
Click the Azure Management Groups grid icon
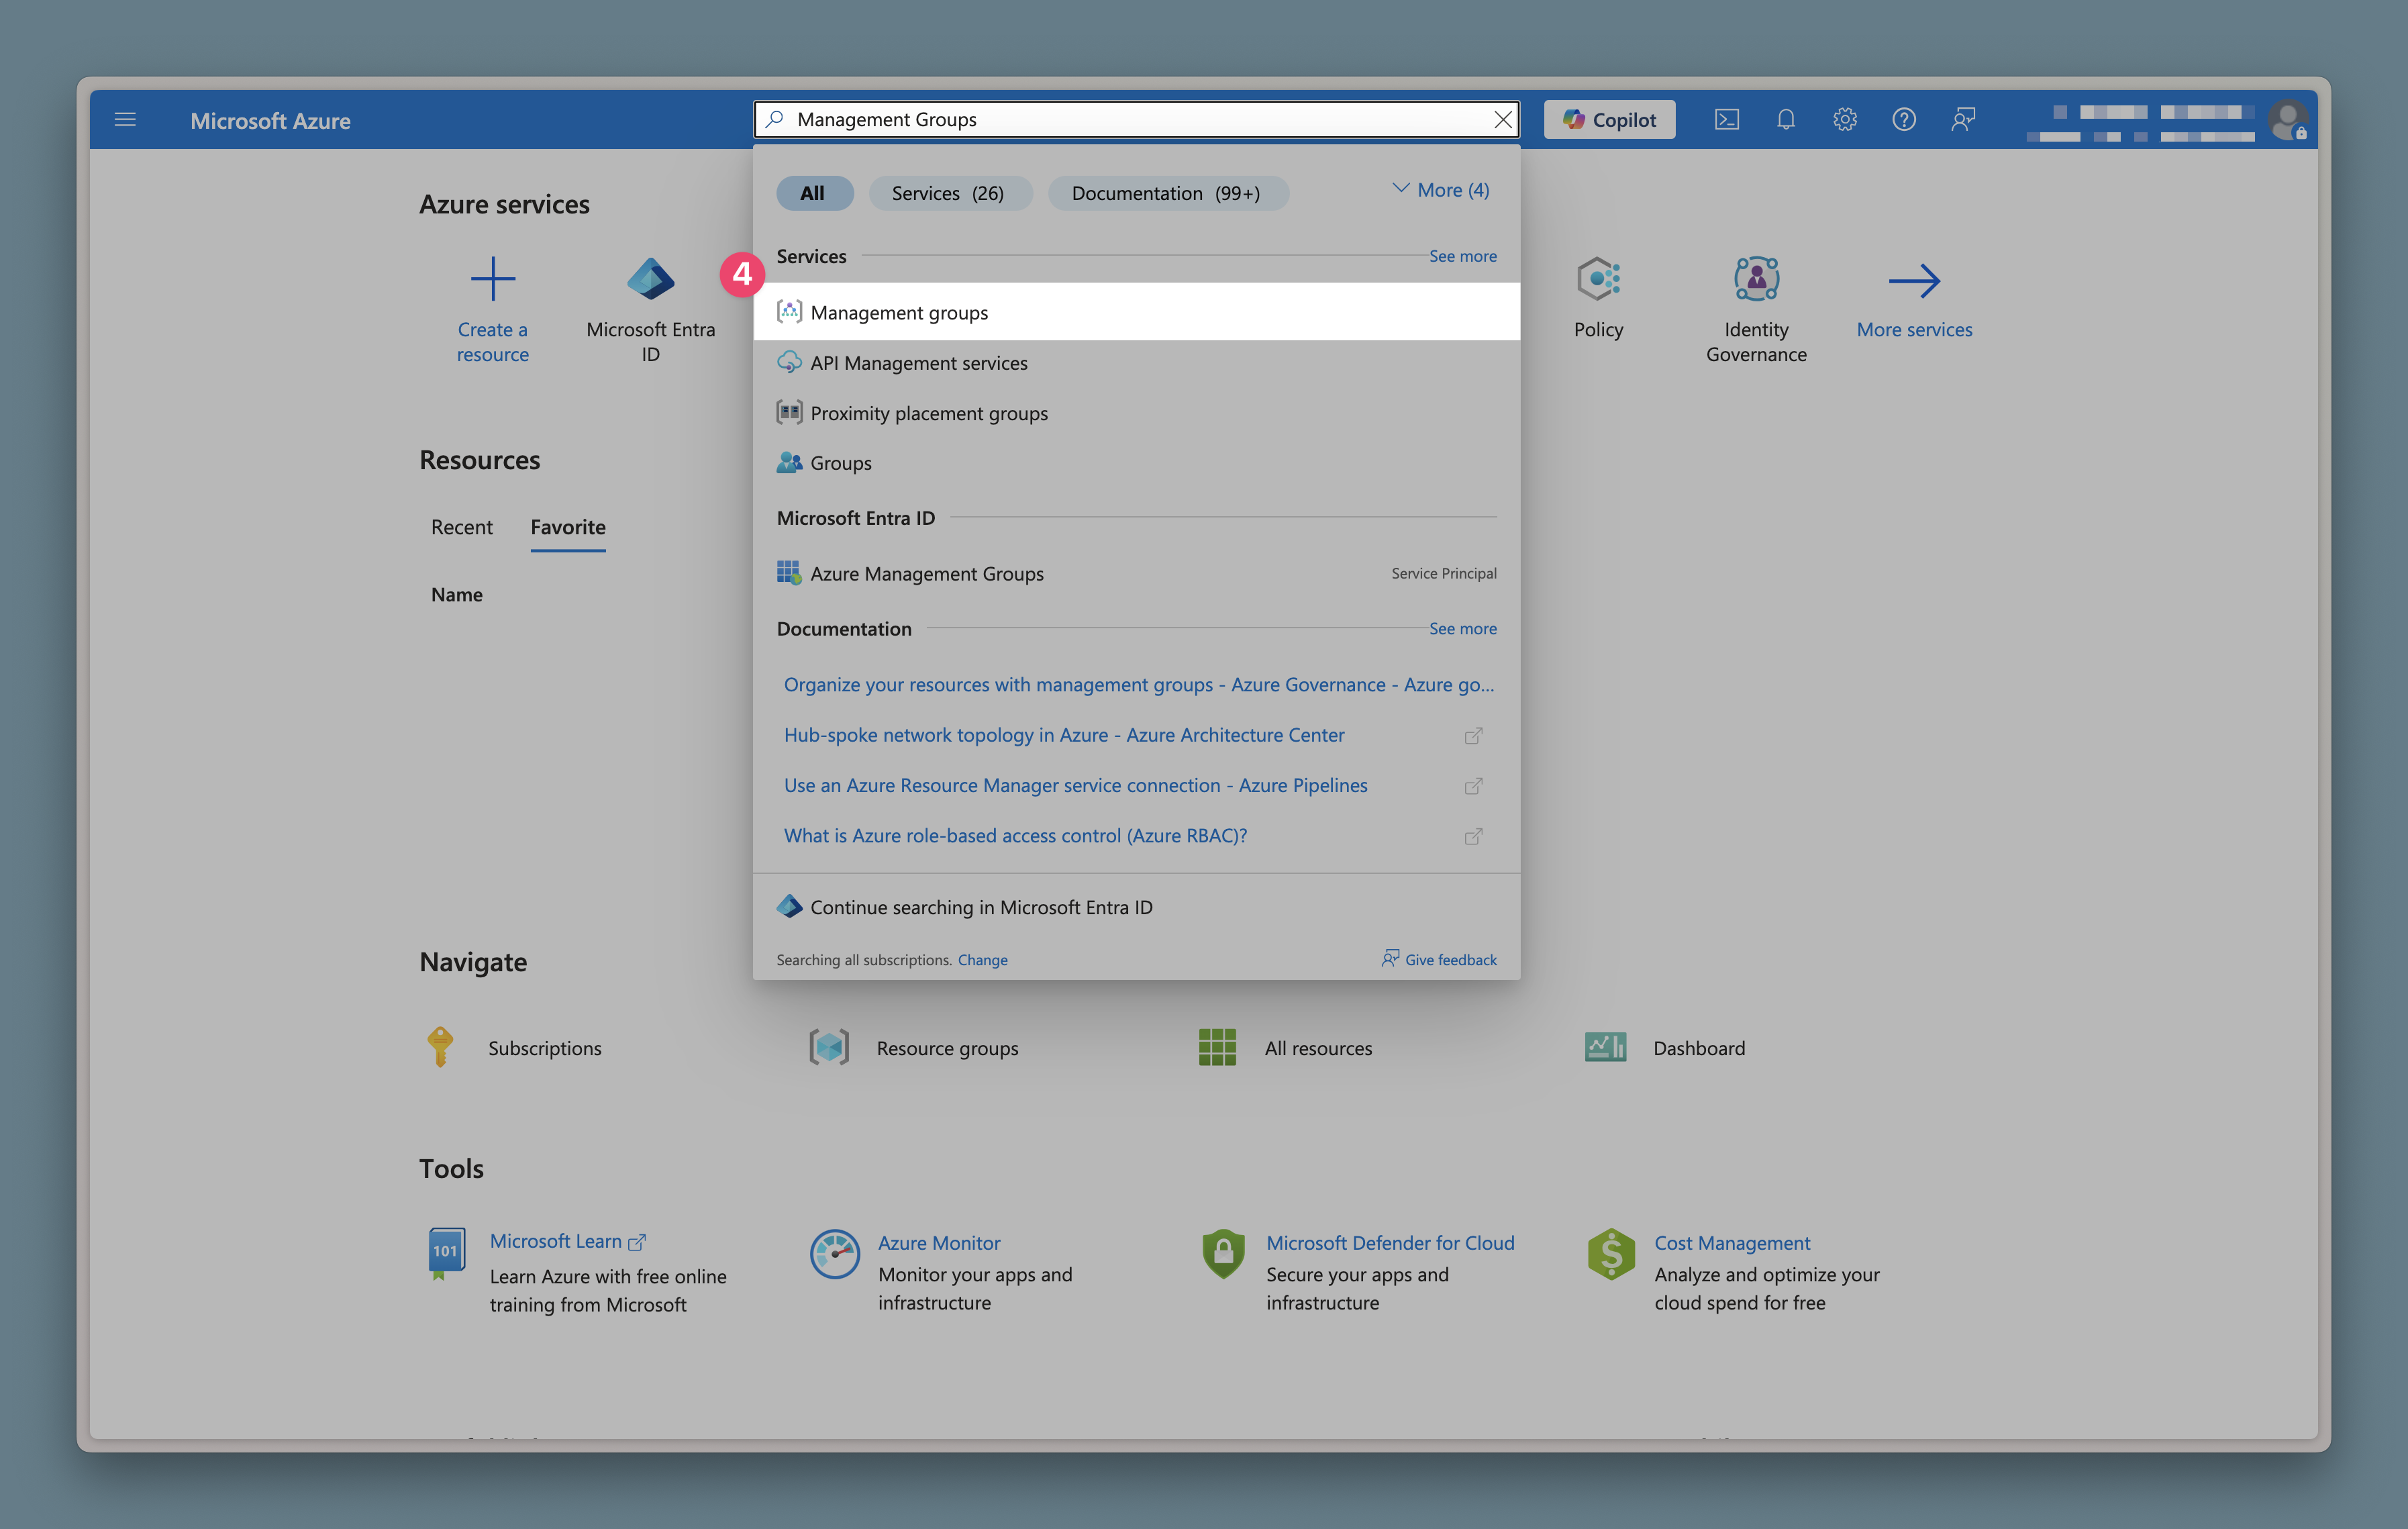(x=789, y=572)
